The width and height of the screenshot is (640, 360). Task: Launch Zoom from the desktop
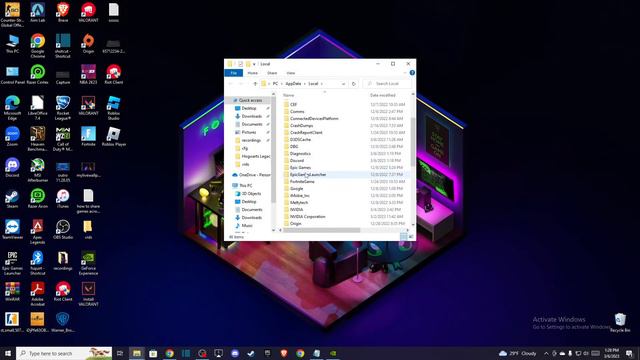(12, 137)
